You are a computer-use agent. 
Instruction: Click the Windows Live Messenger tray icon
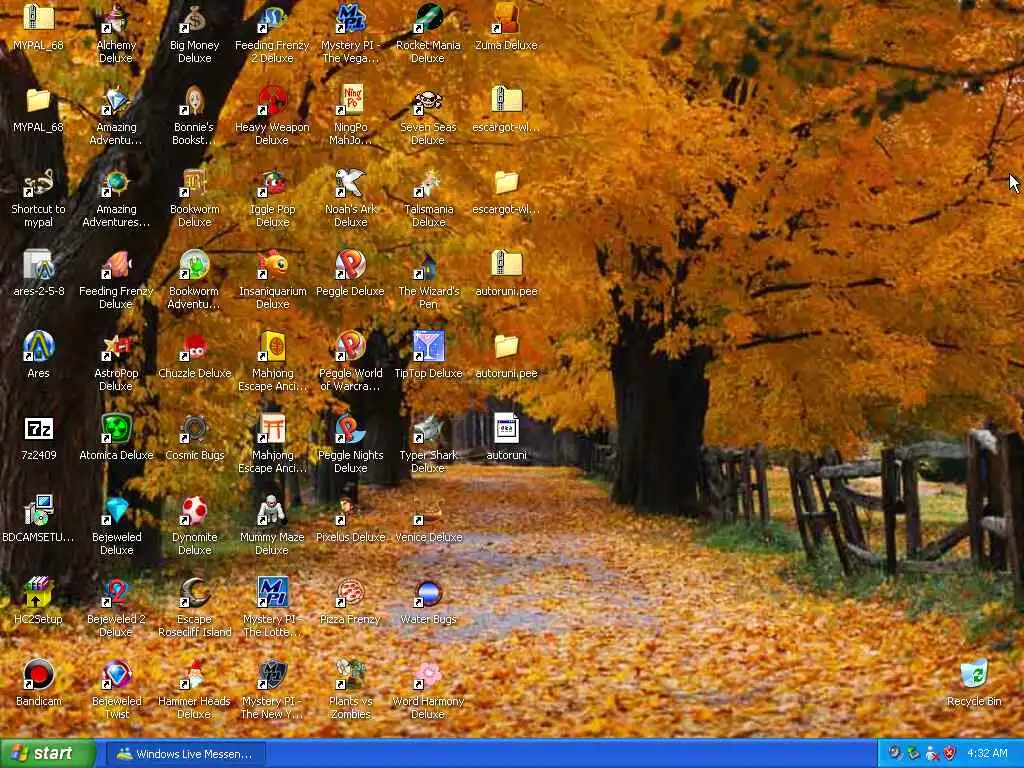coord(931,754)
